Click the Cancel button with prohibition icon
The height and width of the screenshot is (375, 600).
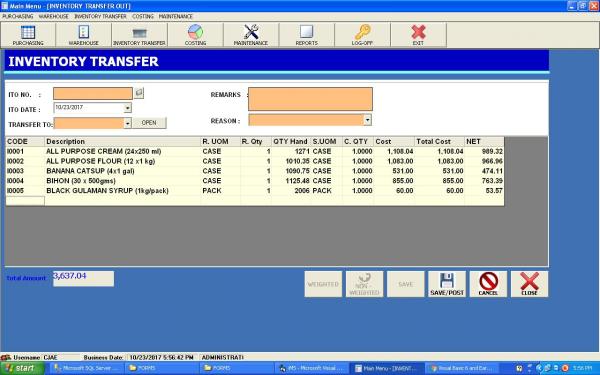[x=488, y=284]
